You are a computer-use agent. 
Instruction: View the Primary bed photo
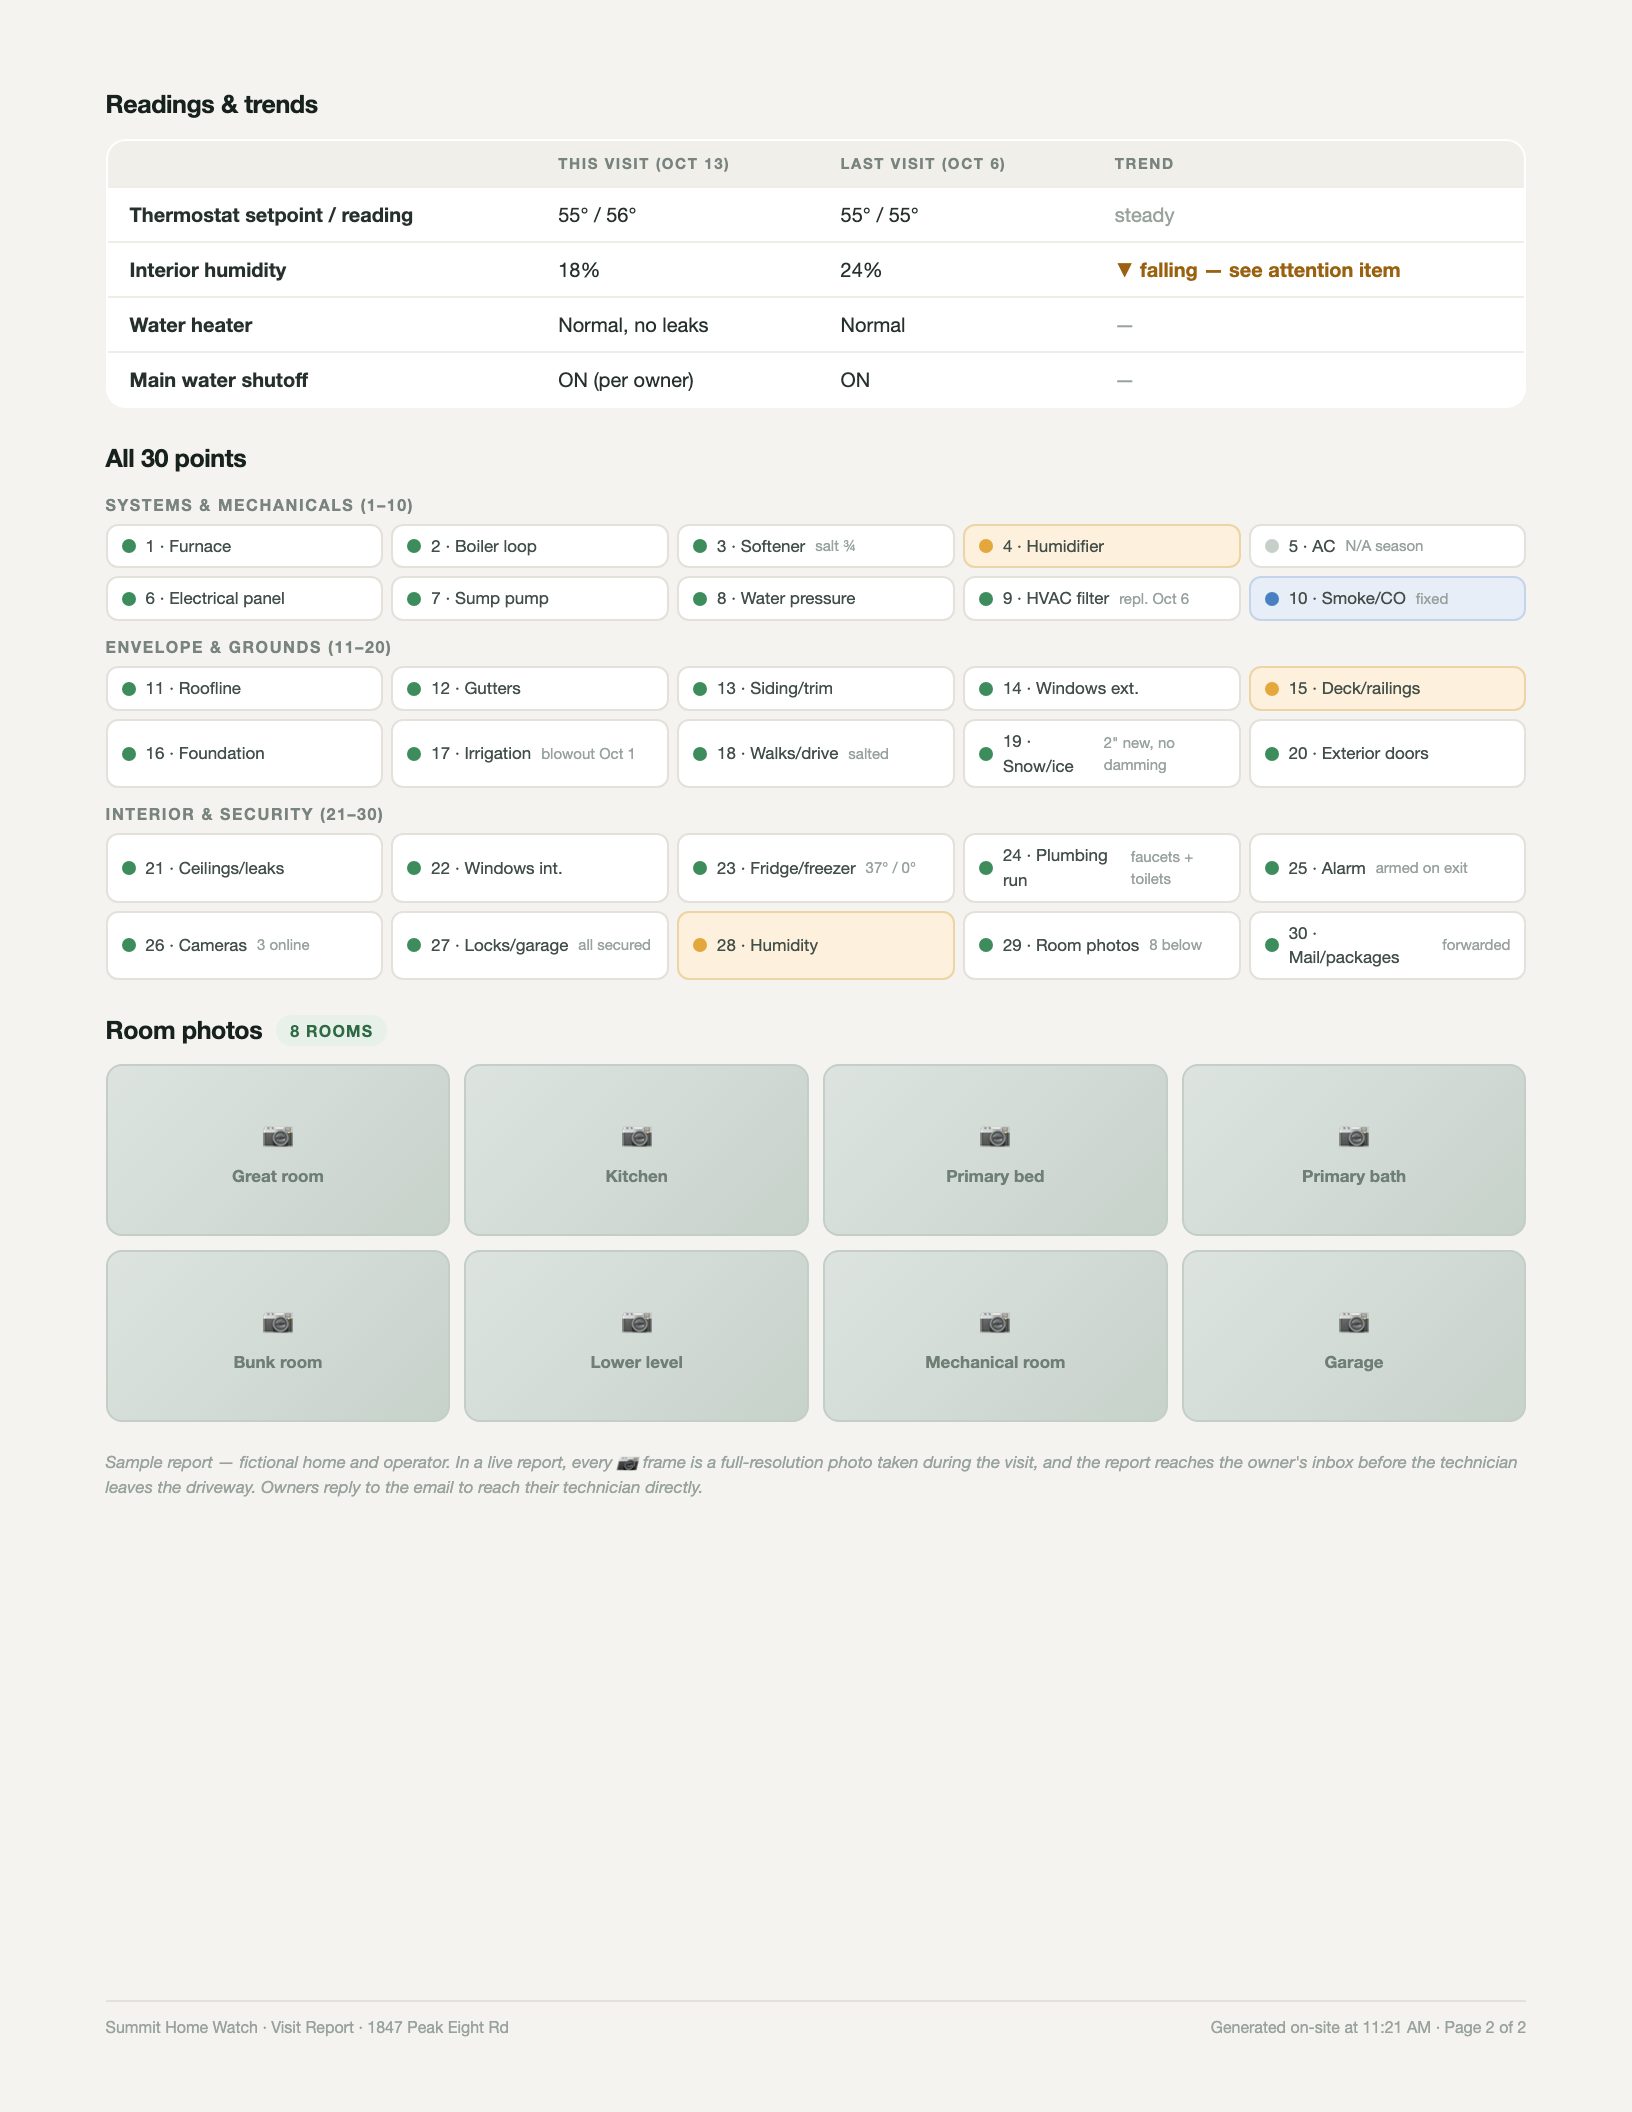click(995, 1150)
